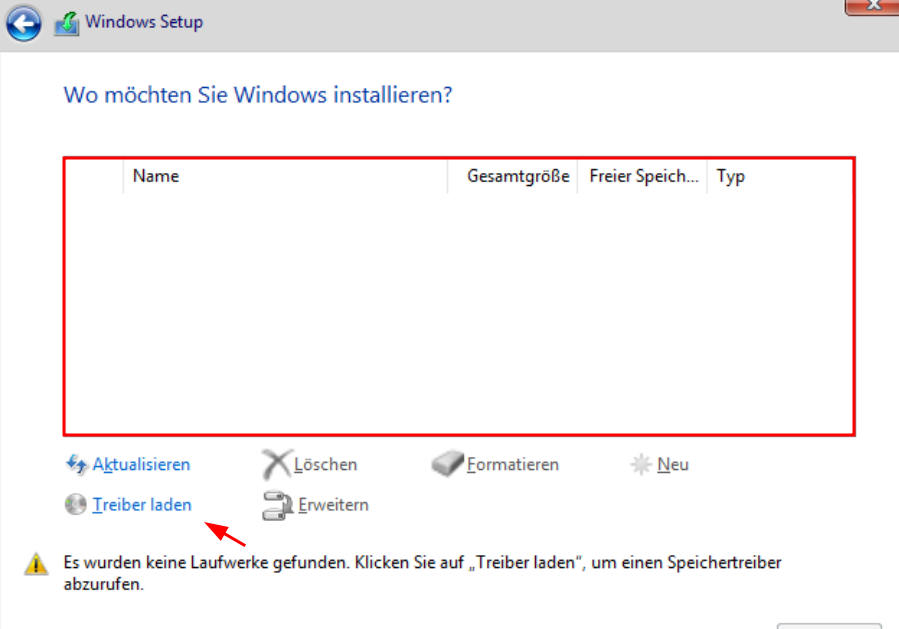899x629 pixels.
Task: Close the Windows Setup window
Action: coord(873,6)
